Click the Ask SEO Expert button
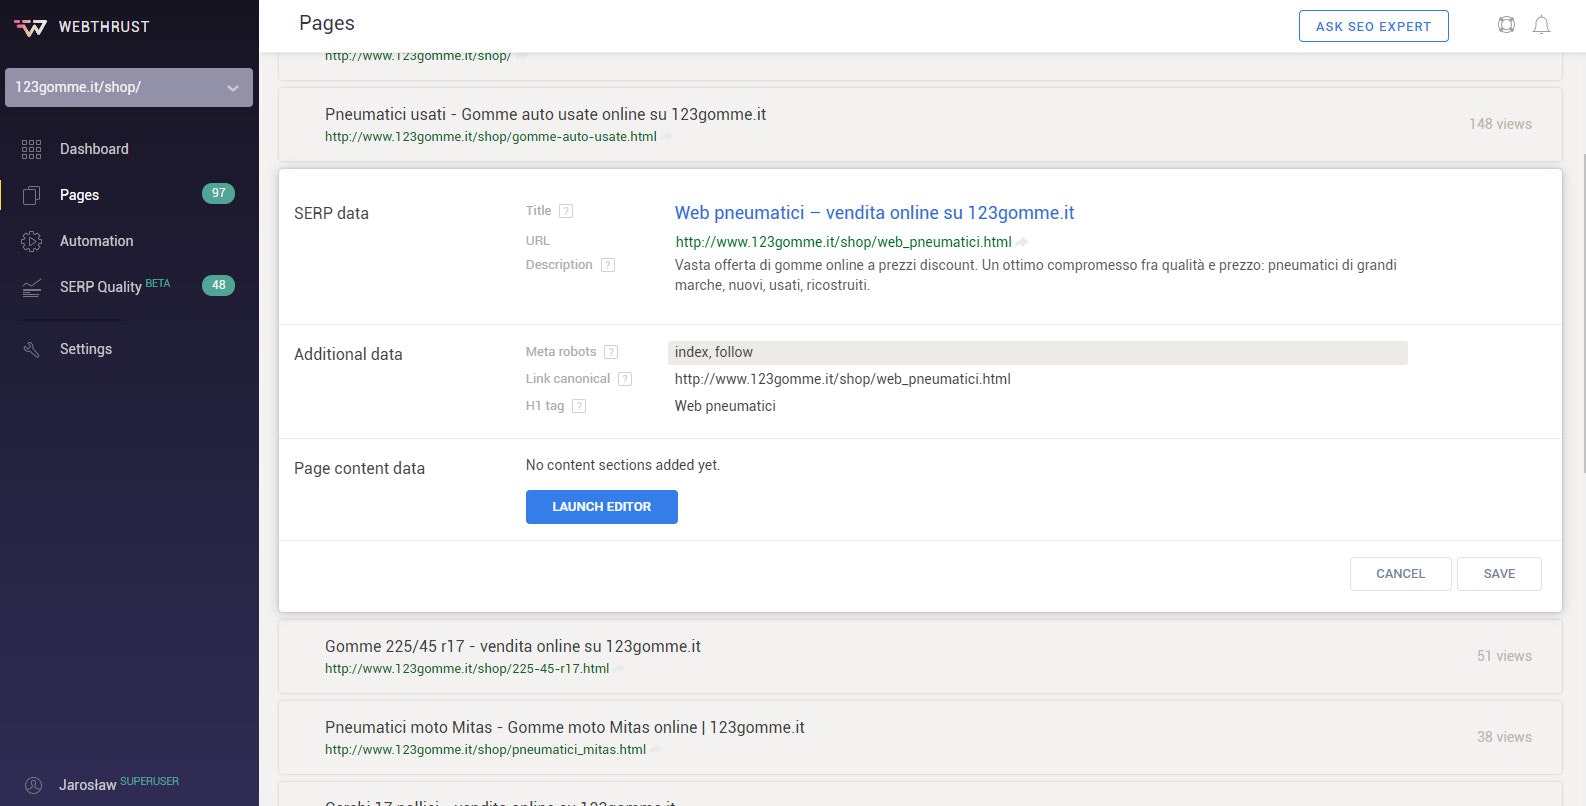This screenshot has width=1586, height=806. (x=1373, y=26)
